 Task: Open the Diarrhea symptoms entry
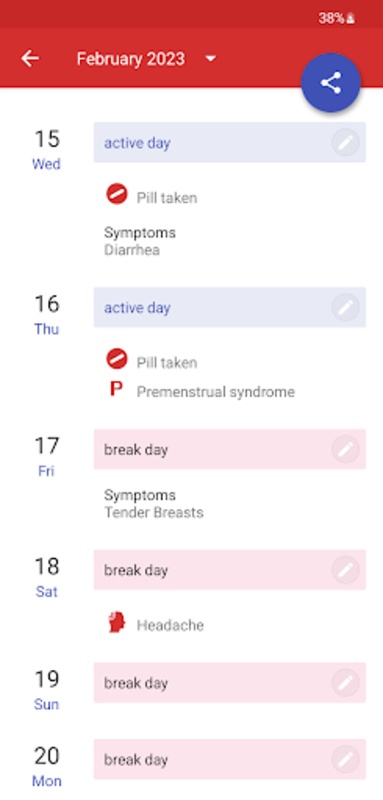pos(140,241)
